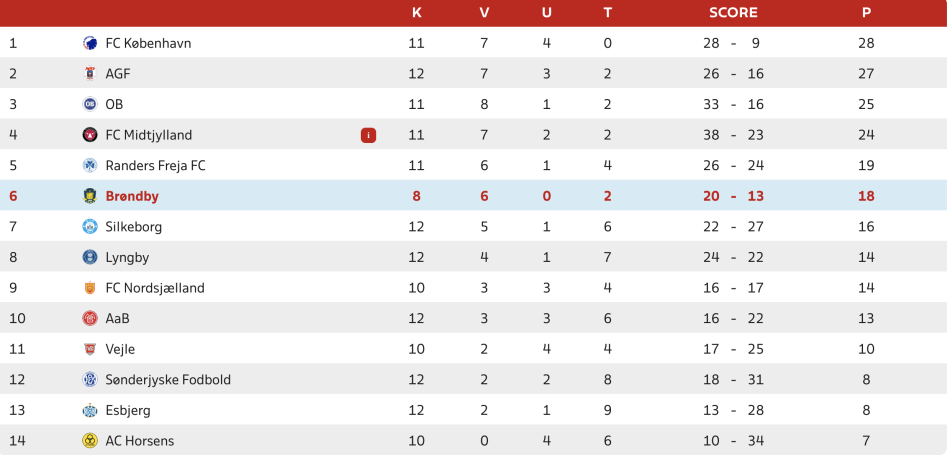The image size is (950, 455).
Task: Click the AC Horsens yellow crest
Action: pyautogui.click(x=90, y=441)
